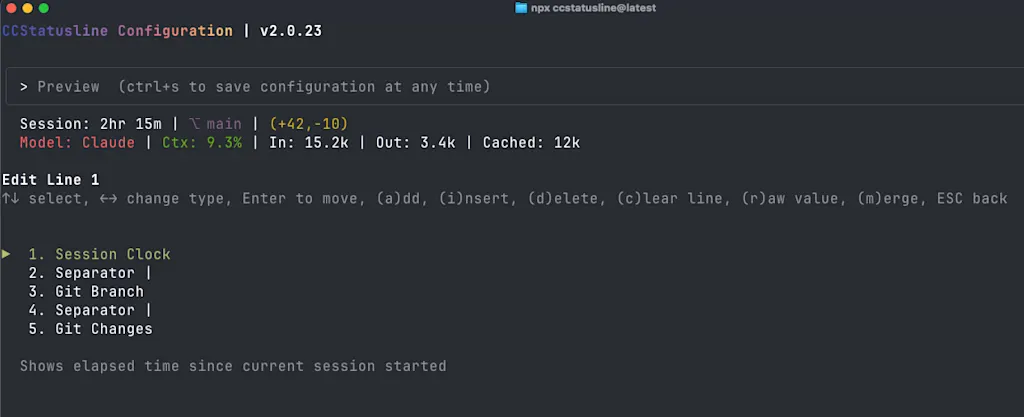Click the folder icon in title bar
This screenshot has height=417, width=1024.
520,8
